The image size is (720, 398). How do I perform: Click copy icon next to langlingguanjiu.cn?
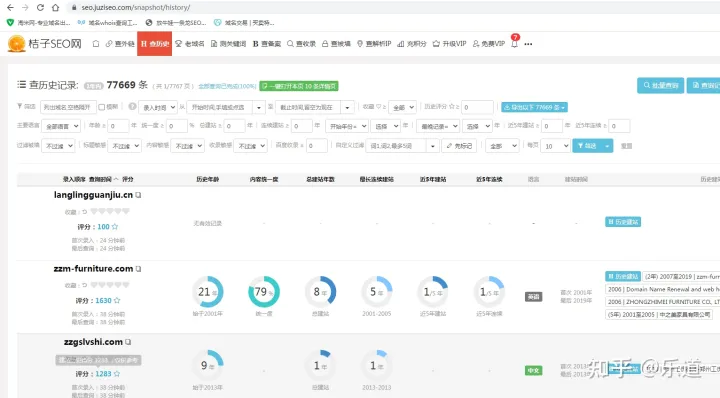pos(138,195)
